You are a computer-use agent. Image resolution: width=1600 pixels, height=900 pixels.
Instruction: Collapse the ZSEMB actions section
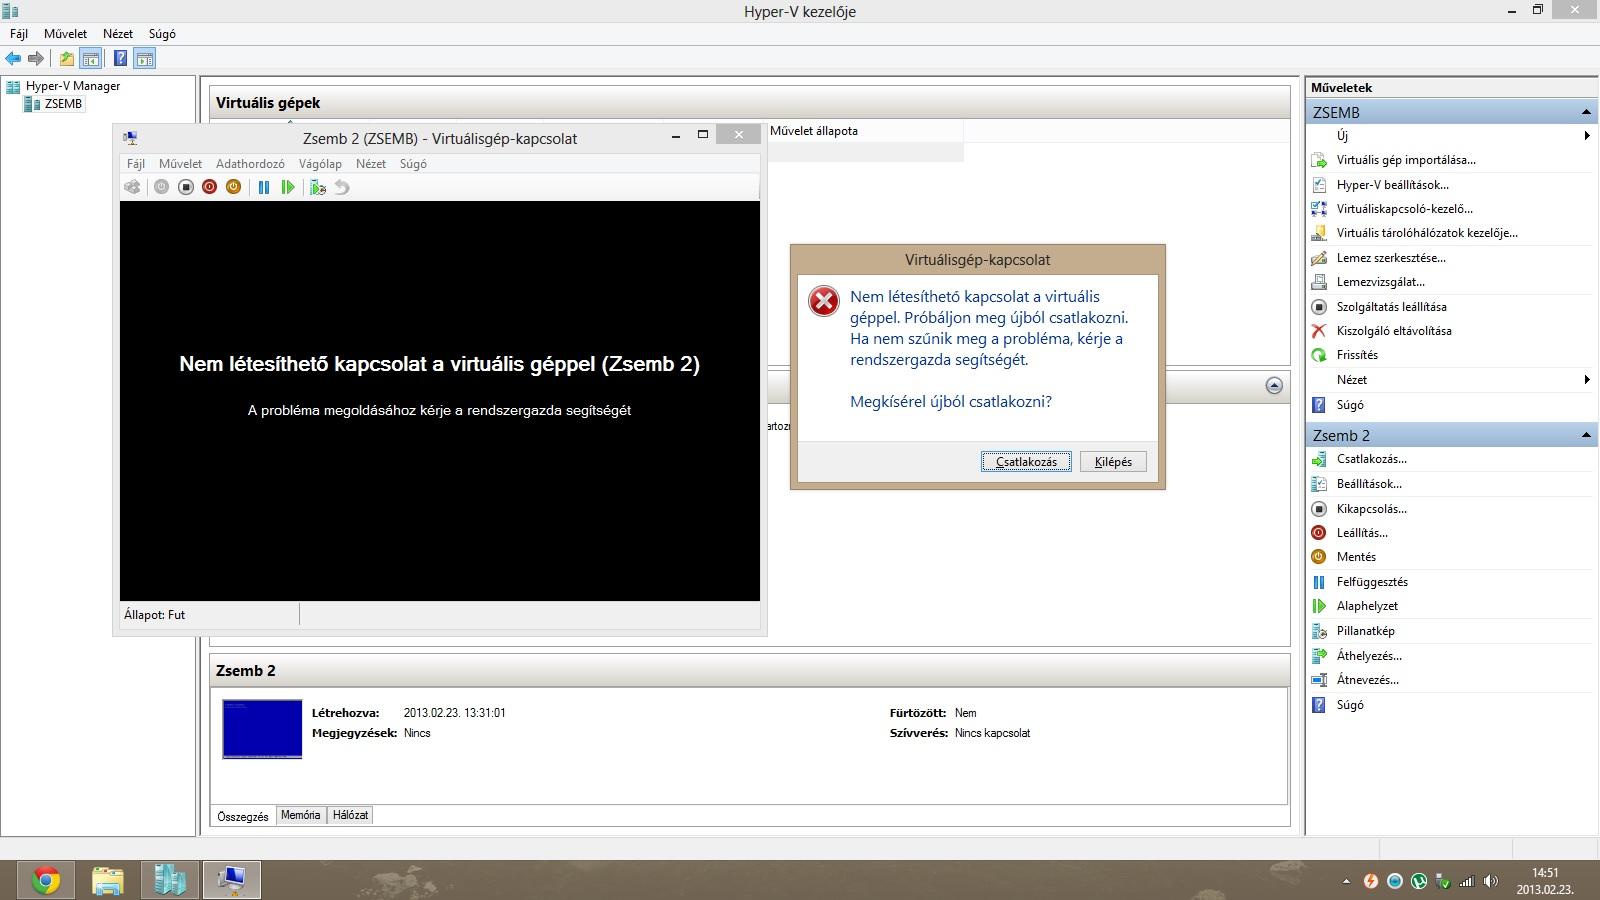pos(1586,112)
